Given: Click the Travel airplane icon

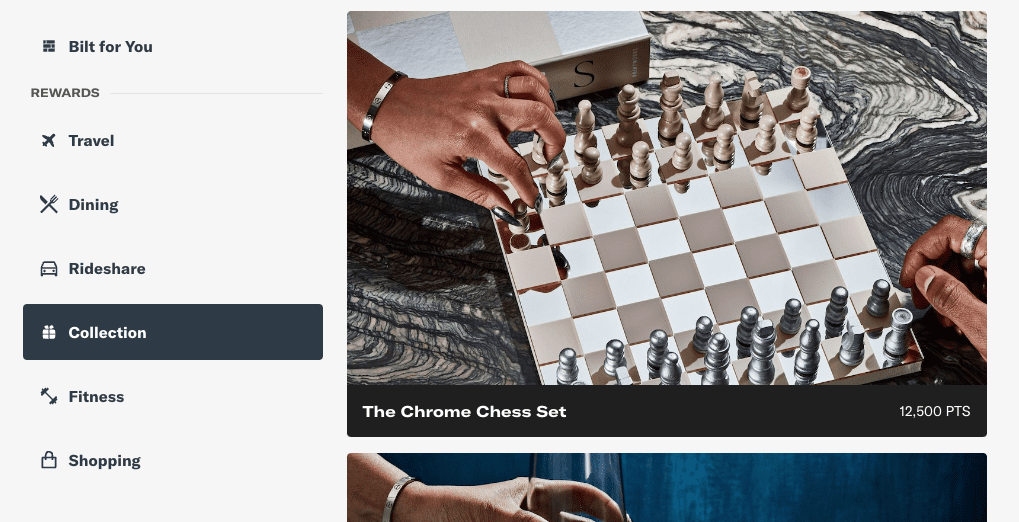Looking at the screenshot, I should tap(49, 140).
